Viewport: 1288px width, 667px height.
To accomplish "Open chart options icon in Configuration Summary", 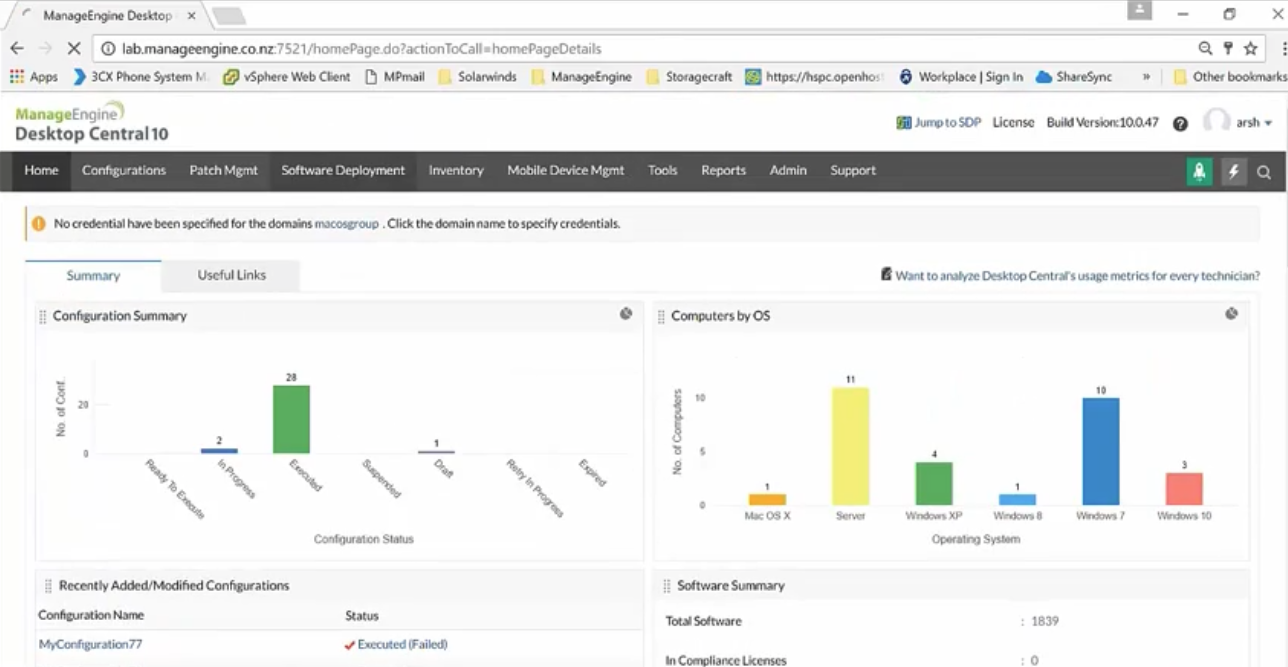I will click(626, 314).
